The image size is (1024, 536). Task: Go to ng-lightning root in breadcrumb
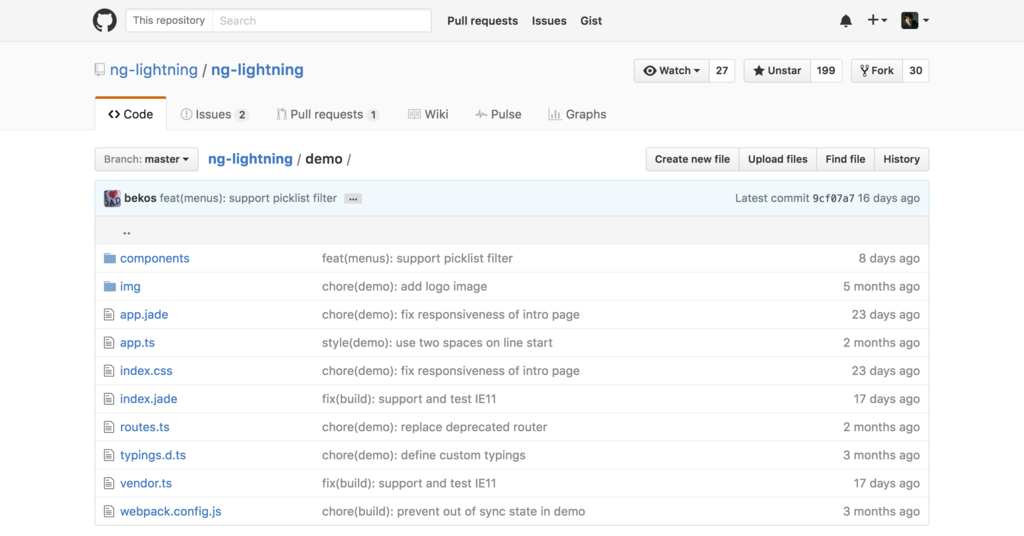(250, 159)
